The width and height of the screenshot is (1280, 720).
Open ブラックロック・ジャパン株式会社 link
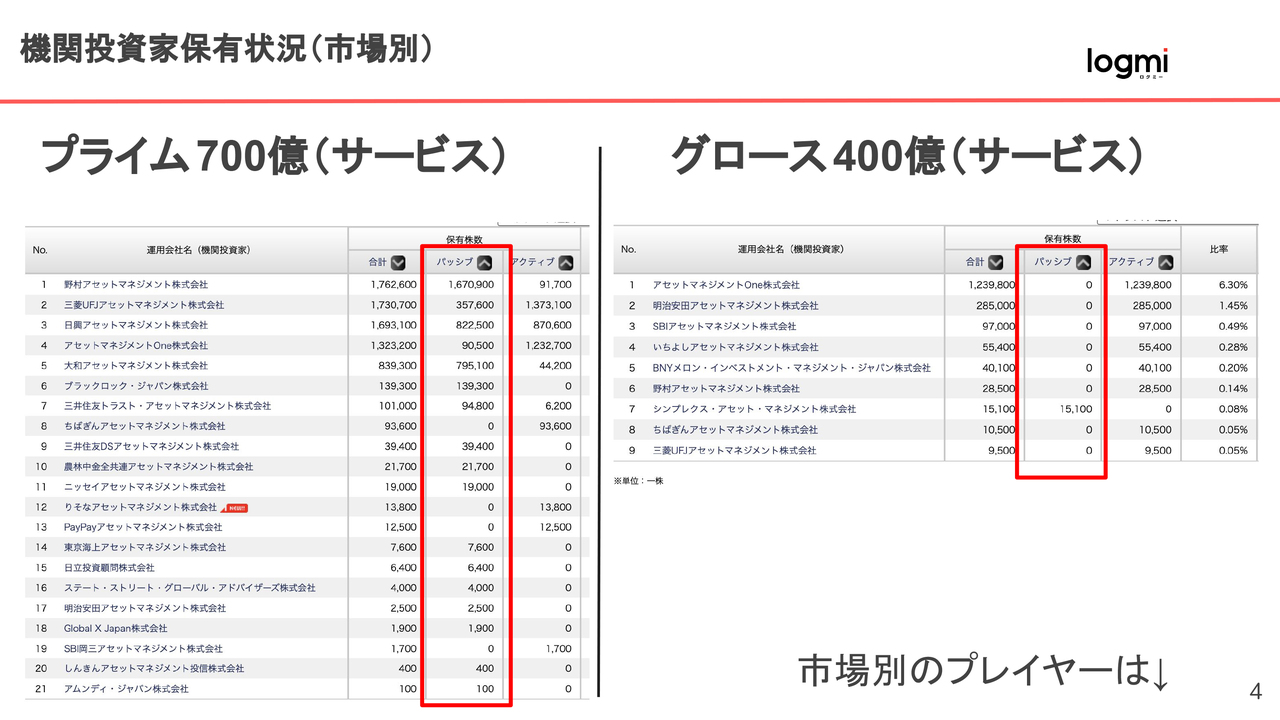click(x=136, y=386)
